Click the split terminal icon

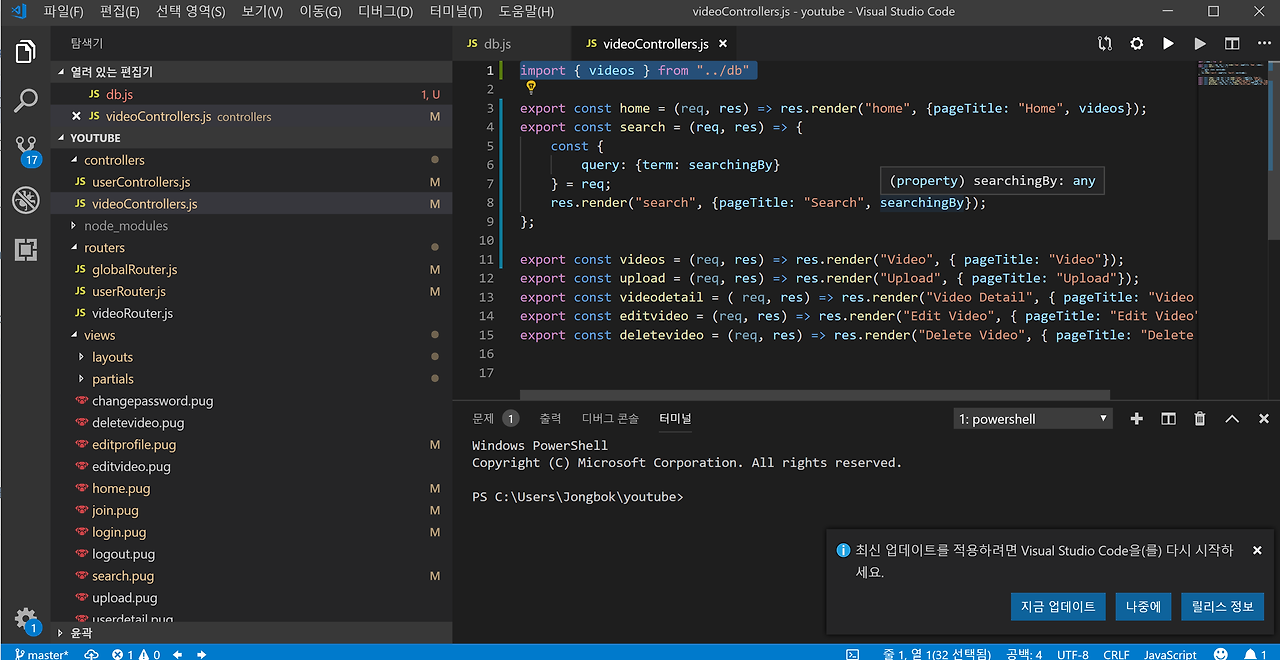pyautogui.click(x=1168, y=419)
